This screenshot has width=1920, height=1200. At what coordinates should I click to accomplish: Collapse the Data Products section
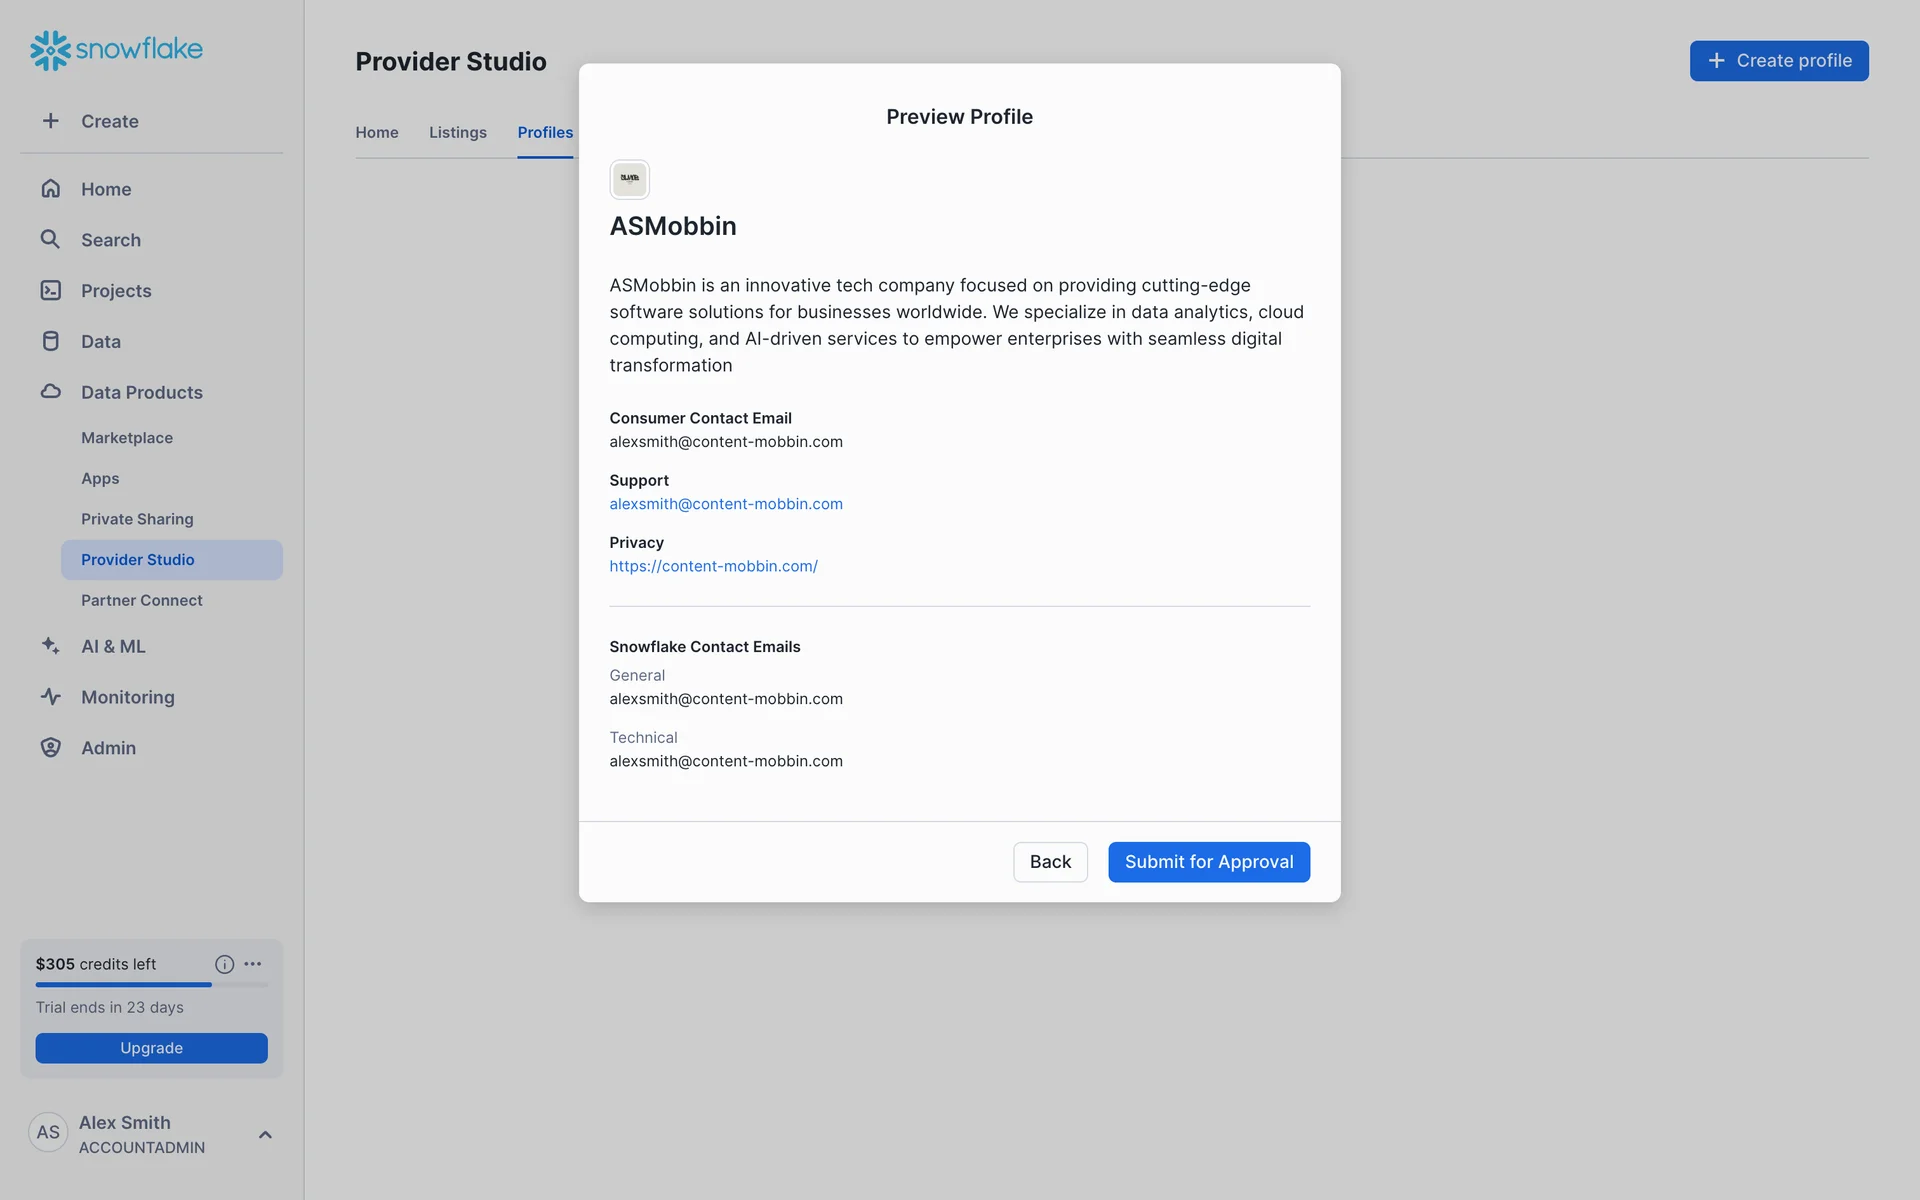(x=141, y=392)
